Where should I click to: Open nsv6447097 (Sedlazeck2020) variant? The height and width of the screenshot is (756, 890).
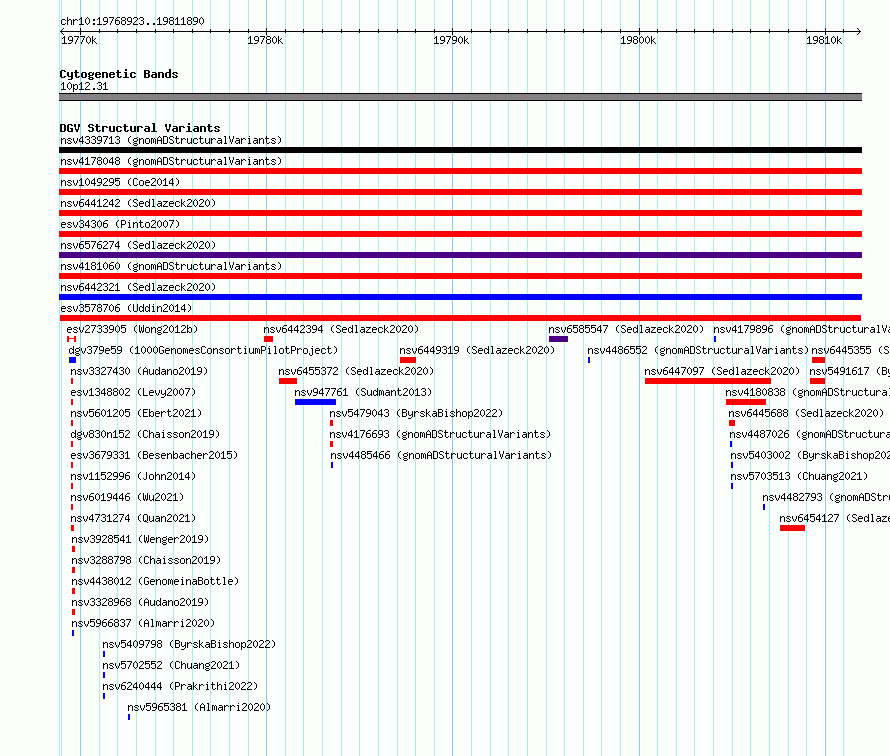[x=722, y=371]
